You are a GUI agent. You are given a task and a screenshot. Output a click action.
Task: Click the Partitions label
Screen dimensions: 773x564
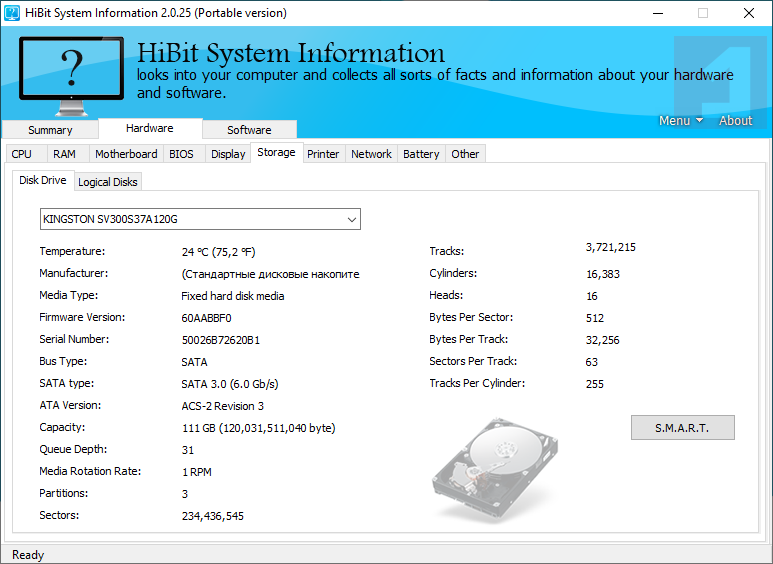(64, 493)
